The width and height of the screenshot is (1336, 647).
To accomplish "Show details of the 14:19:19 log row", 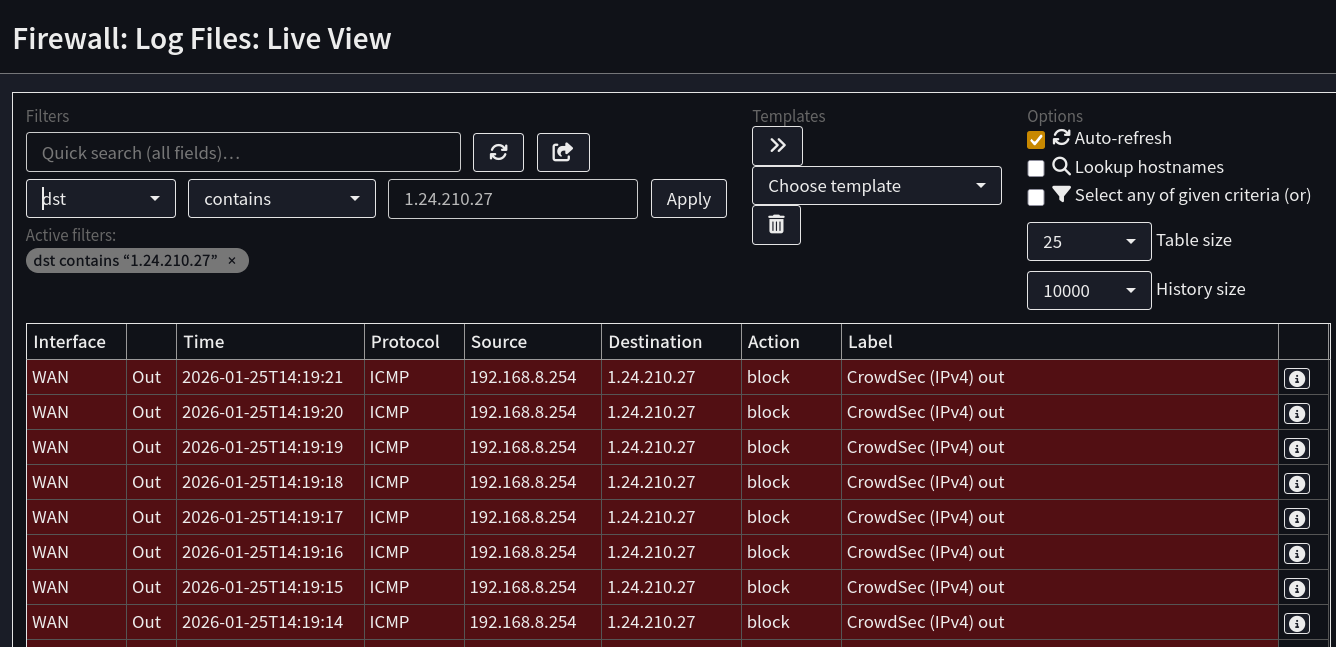I will (1296, 448).
